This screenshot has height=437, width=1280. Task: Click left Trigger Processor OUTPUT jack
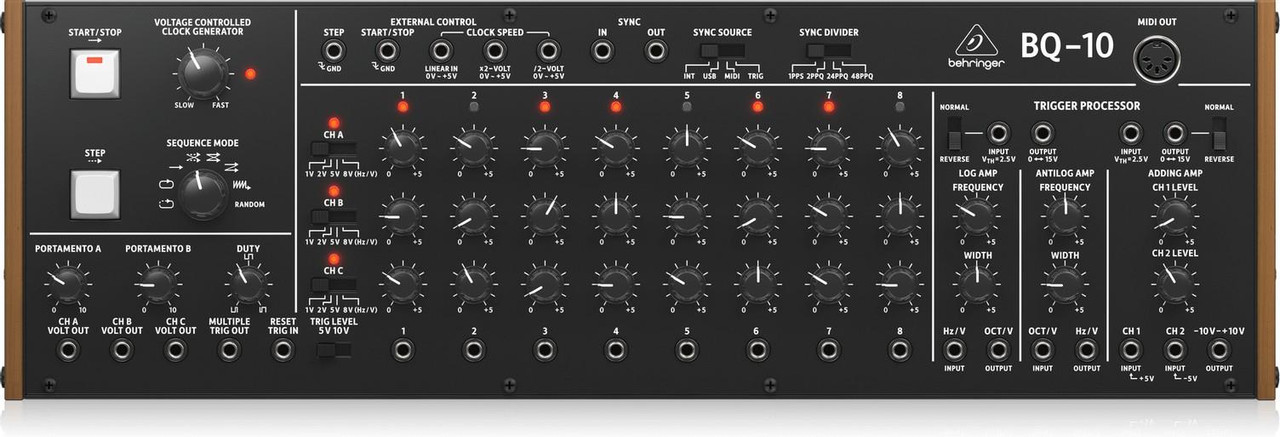pos(1042,132)
